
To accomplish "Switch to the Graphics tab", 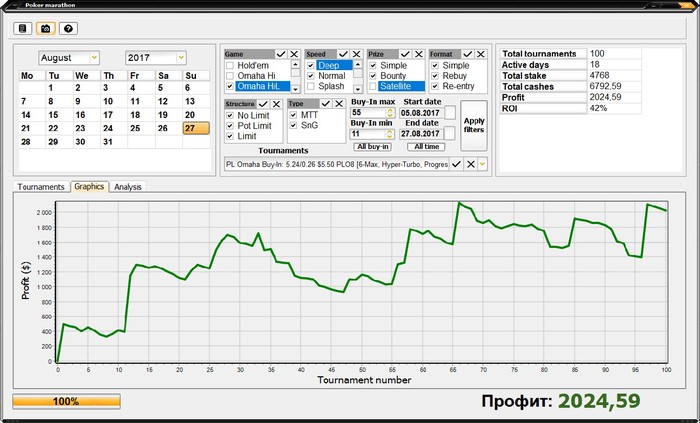I will [89, 187].
